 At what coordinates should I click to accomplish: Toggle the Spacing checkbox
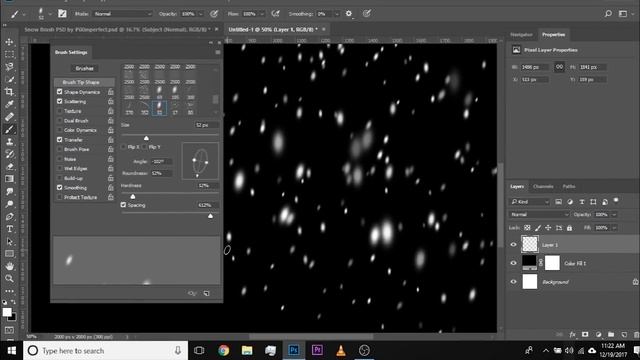point(123,205)
